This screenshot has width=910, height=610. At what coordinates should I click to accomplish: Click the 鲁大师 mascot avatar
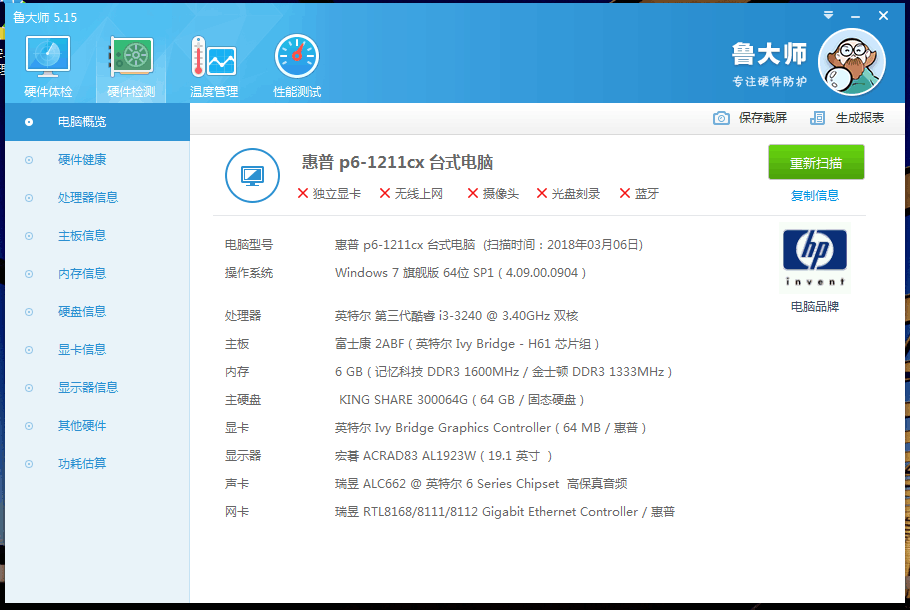pos(851,62)
